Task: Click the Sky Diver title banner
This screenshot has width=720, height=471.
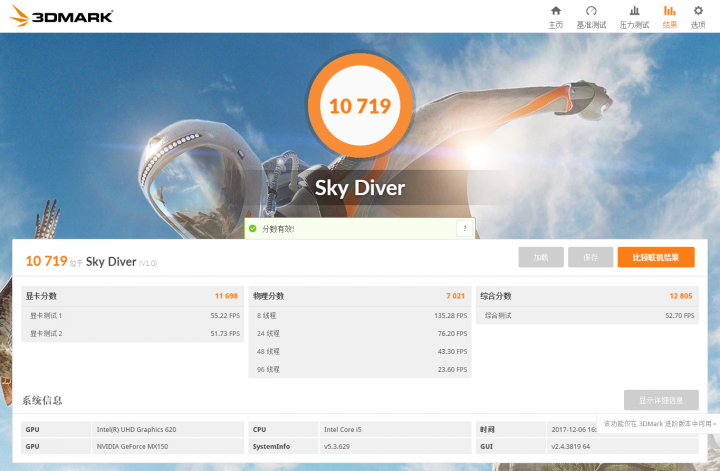Action: 360,188
